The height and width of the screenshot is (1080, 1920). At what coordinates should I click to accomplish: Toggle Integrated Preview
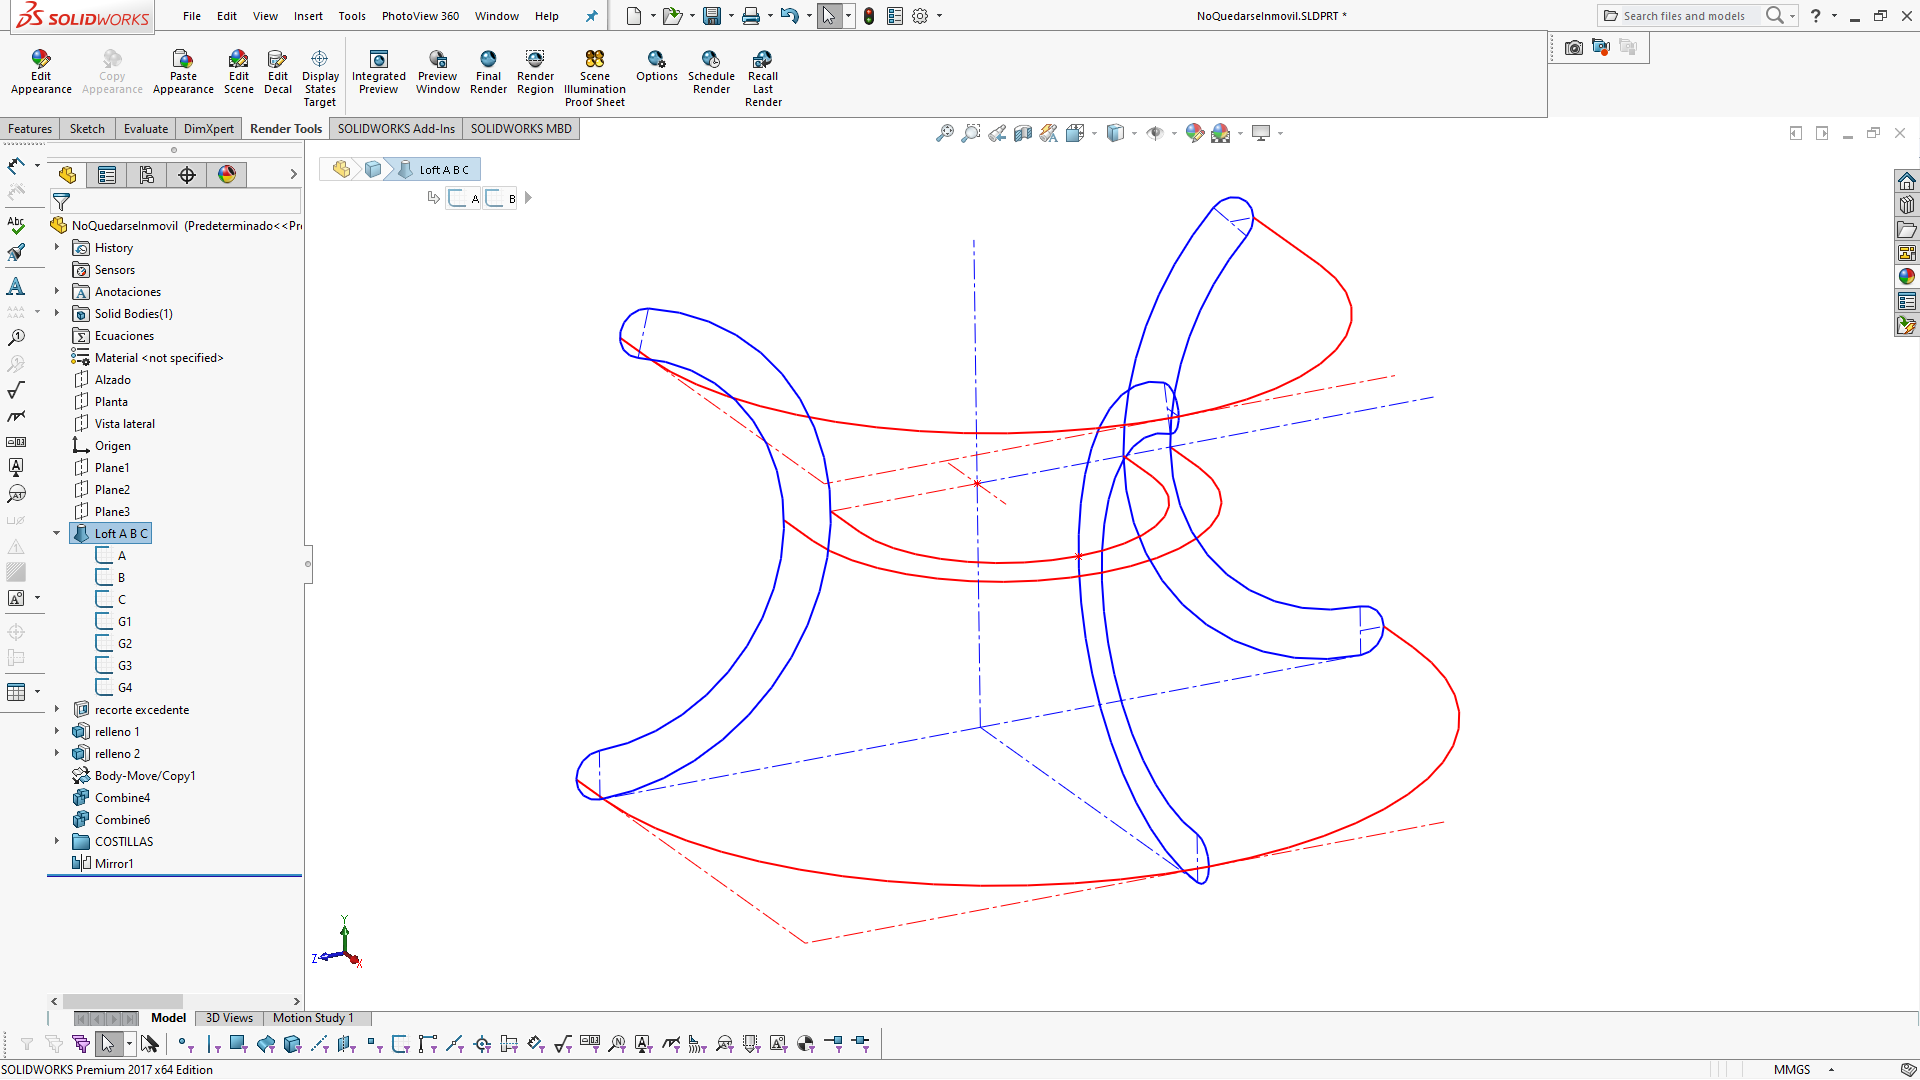point(379,73)
